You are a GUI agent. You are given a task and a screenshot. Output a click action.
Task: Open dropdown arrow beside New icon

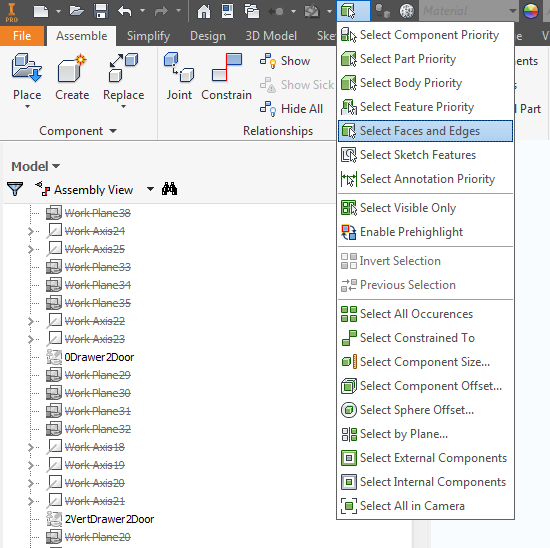[58, 12]
